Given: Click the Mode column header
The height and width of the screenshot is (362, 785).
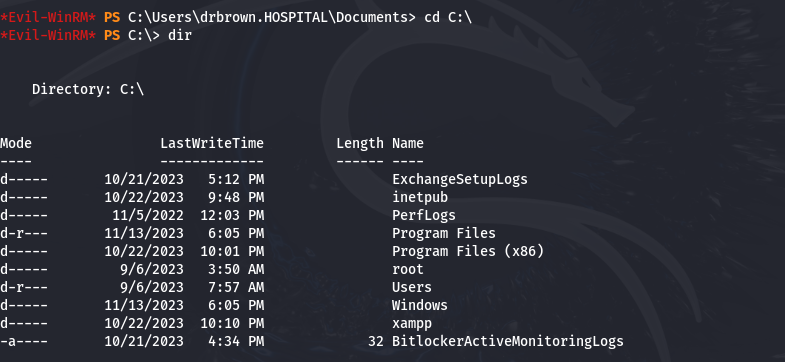Looking at the screenshot, I should click(x=16, y=143).
